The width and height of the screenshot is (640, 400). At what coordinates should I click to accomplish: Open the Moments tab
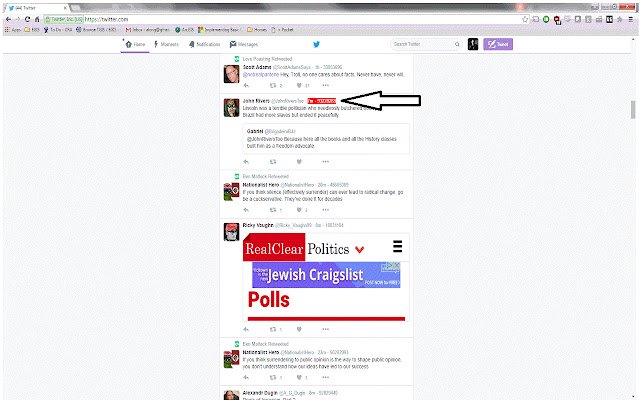point(166,44)
